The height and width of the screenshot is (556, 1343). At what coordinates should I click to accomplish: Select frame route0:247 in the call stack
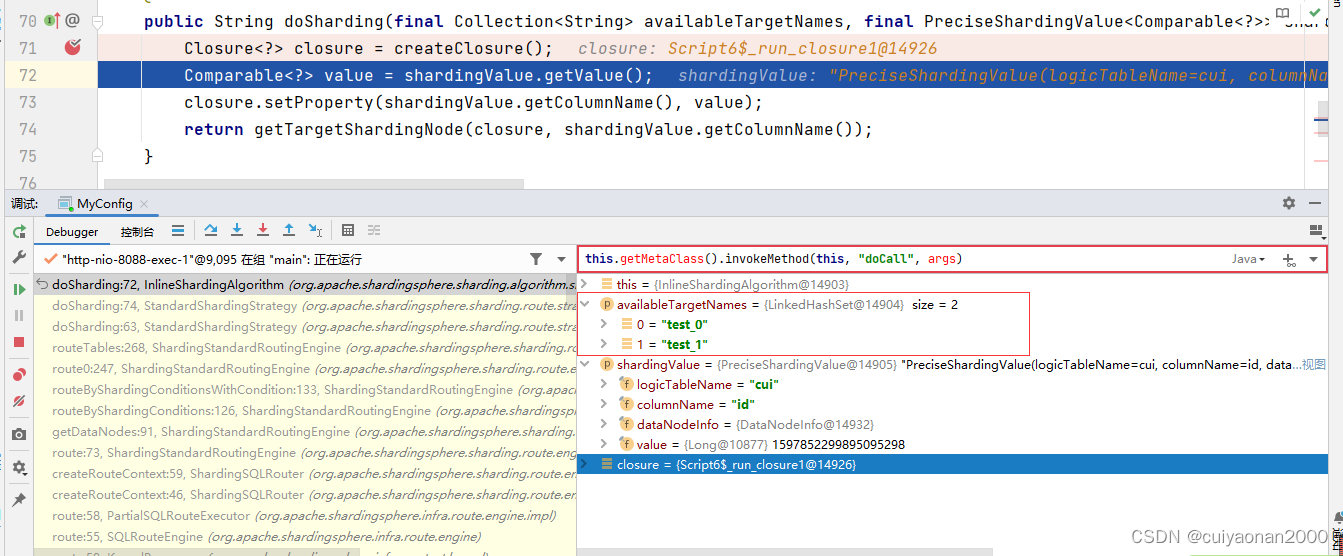click(x=305, y=368)
